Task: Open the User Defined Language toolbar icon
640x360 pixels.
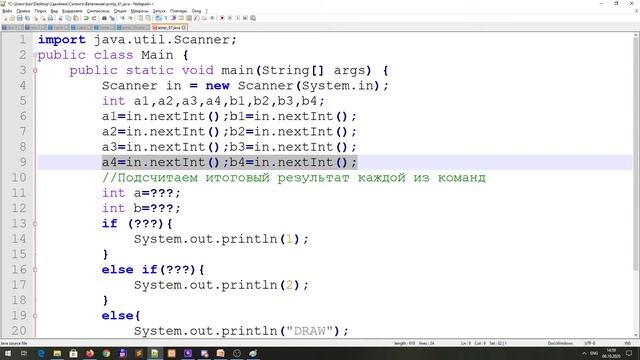Action: click(x=180, y=18)
